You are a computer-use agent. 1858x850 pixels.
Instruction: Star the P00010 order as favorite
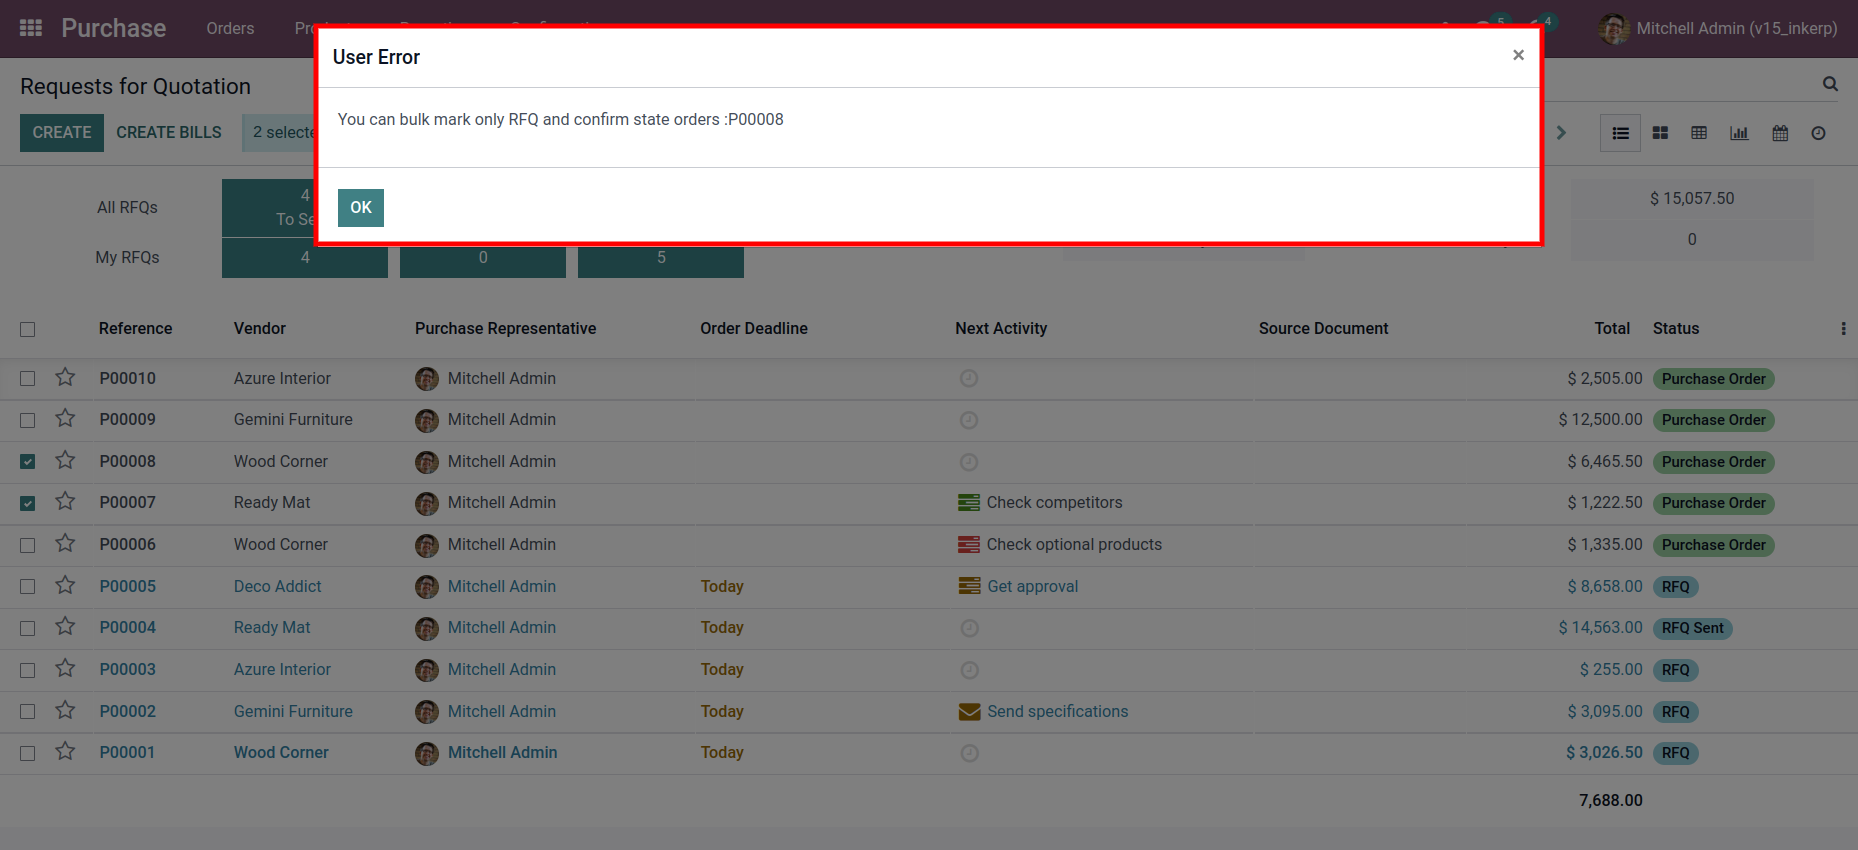65,377
